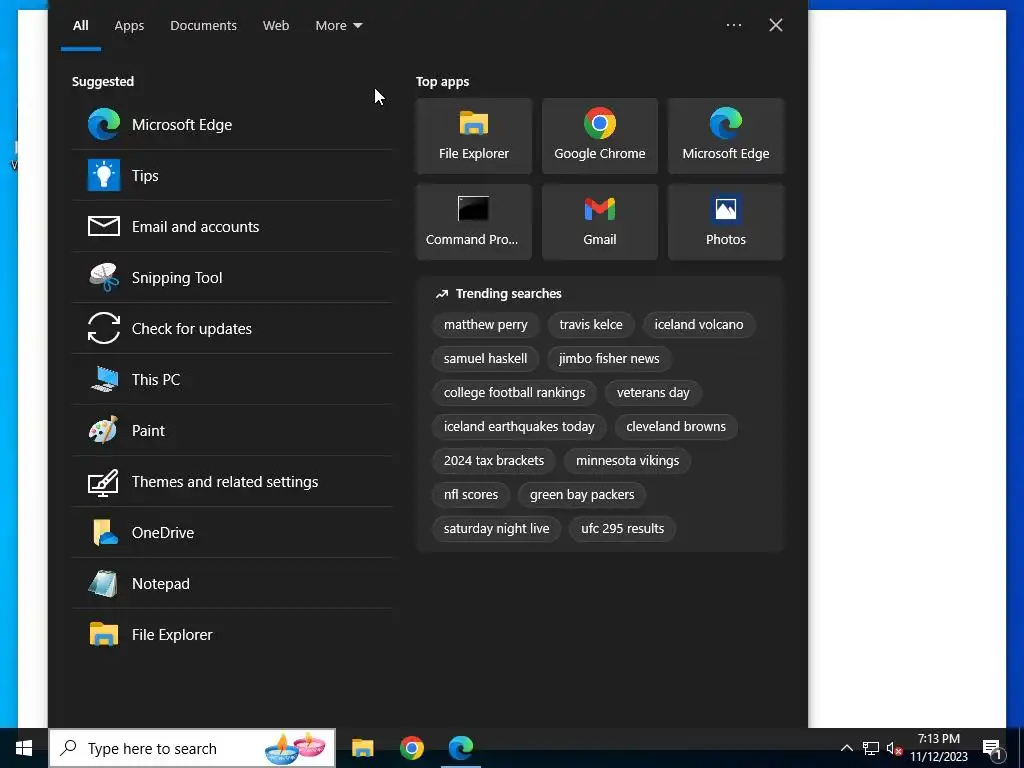
Task: Switch to the Documents tab
Action: click(203, 25)
